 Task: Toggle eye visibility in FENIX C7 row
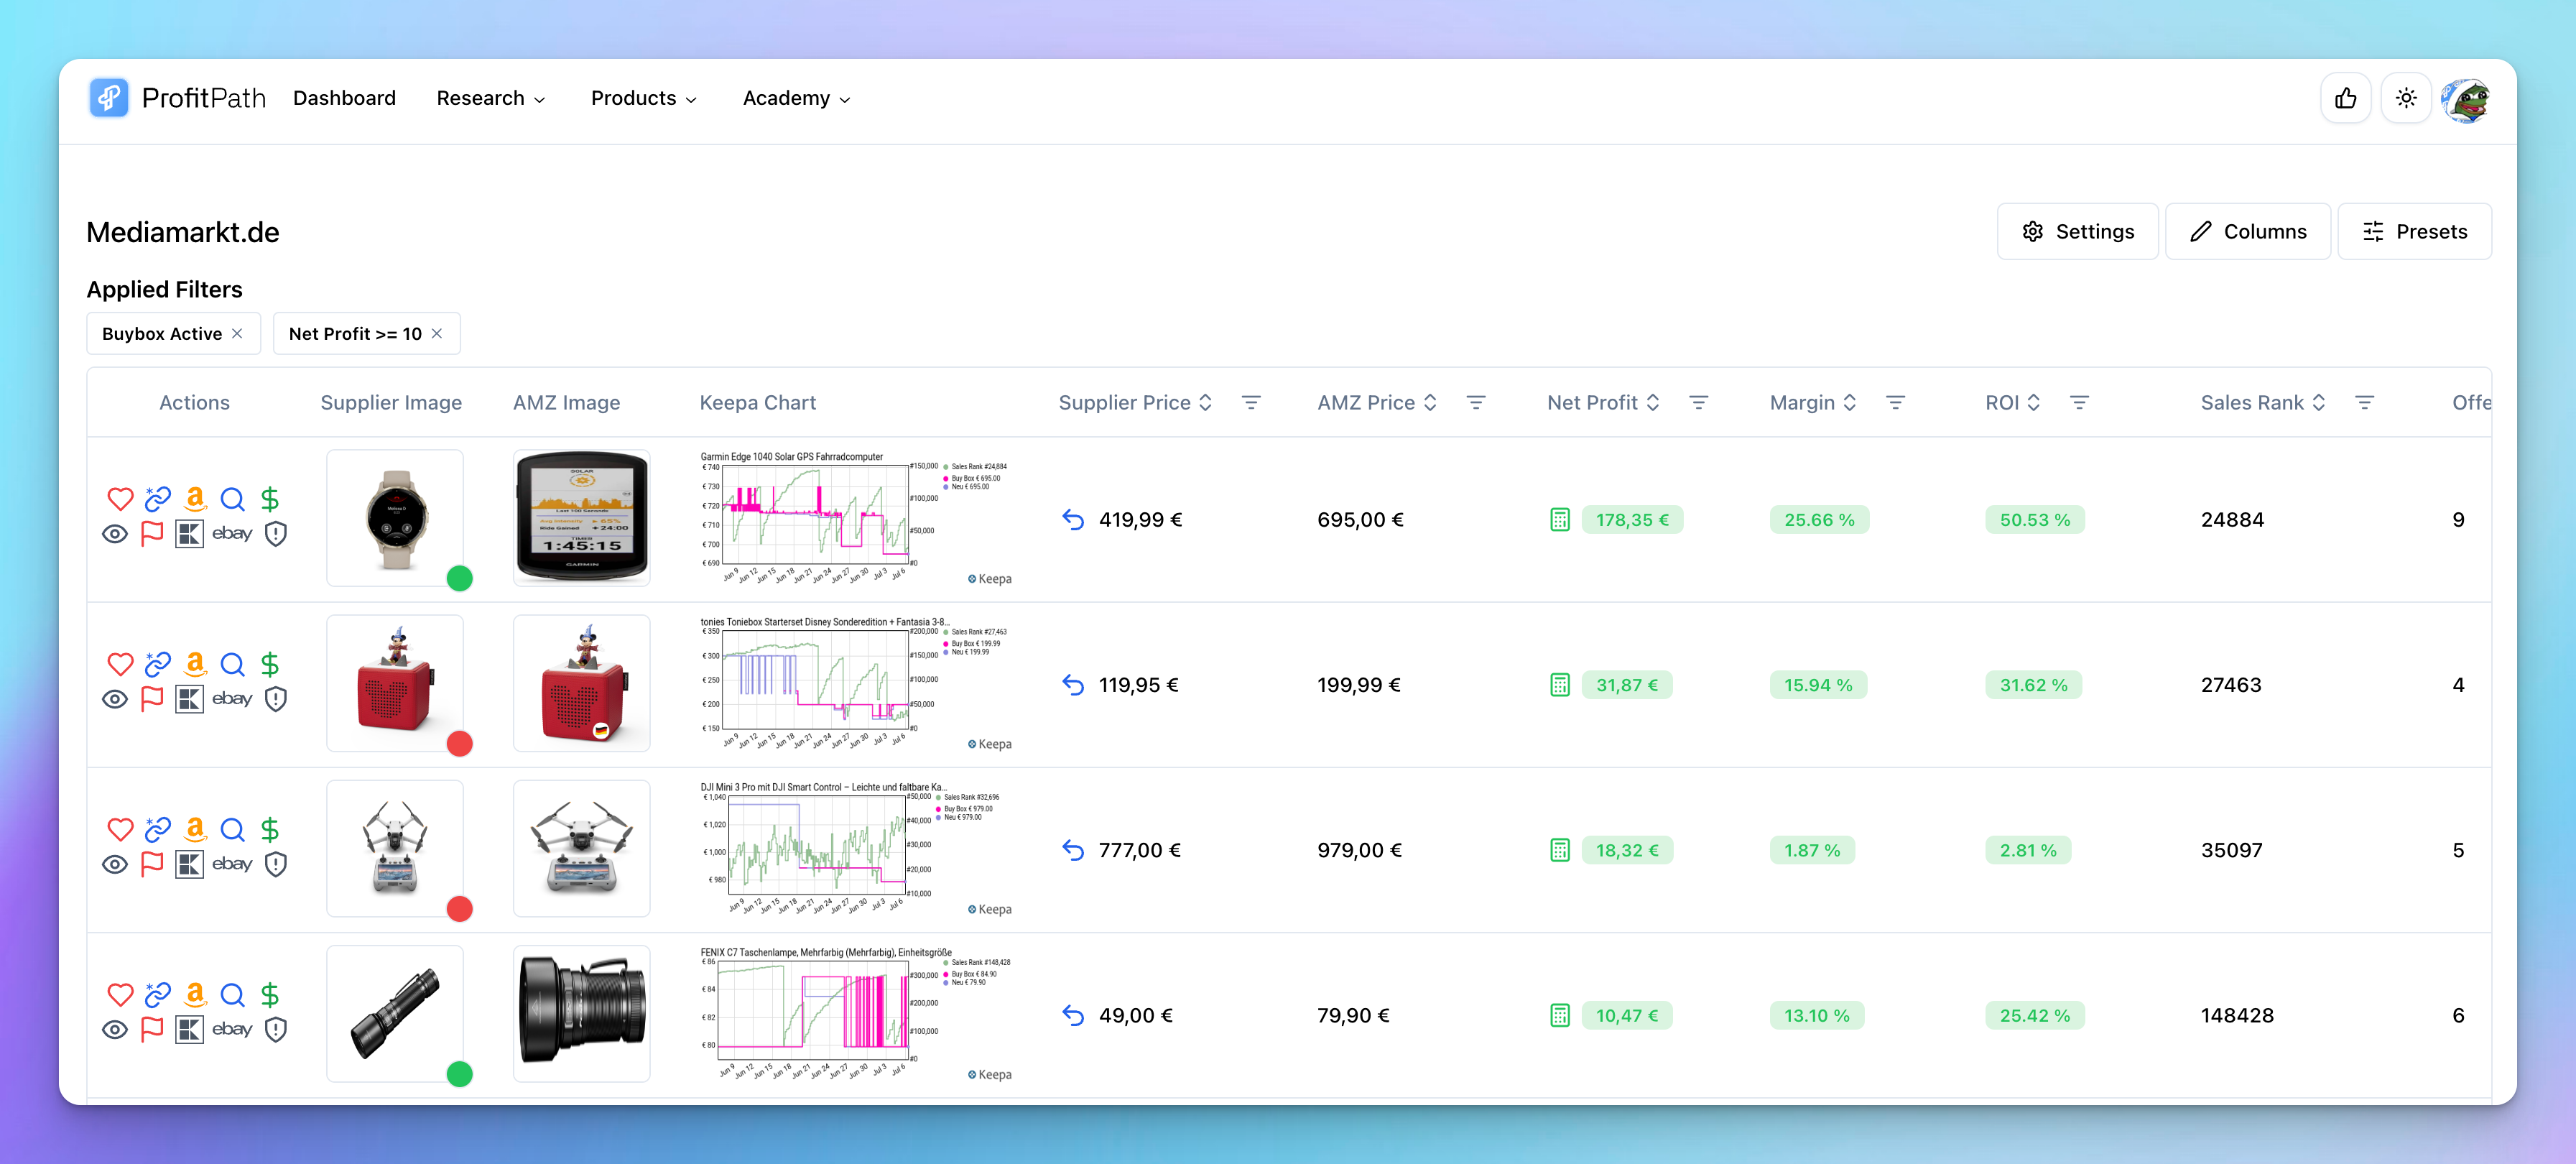click(x=115, y=1030)
